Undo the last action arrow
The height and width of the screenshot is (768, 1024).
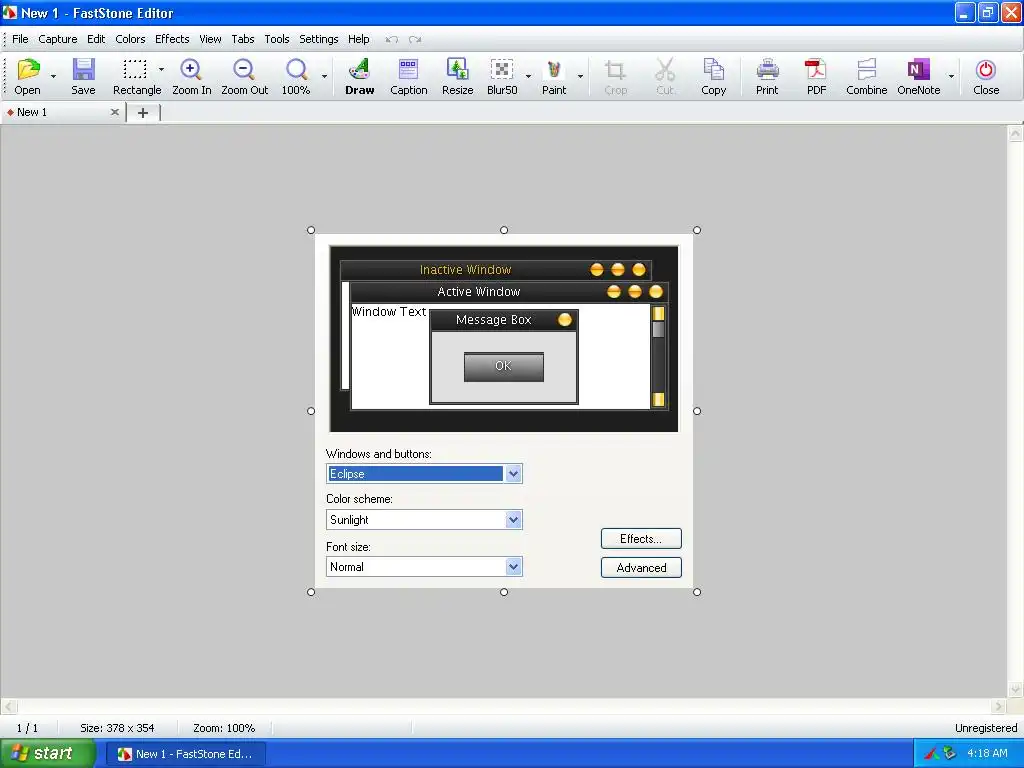click(x=391, y=40)
